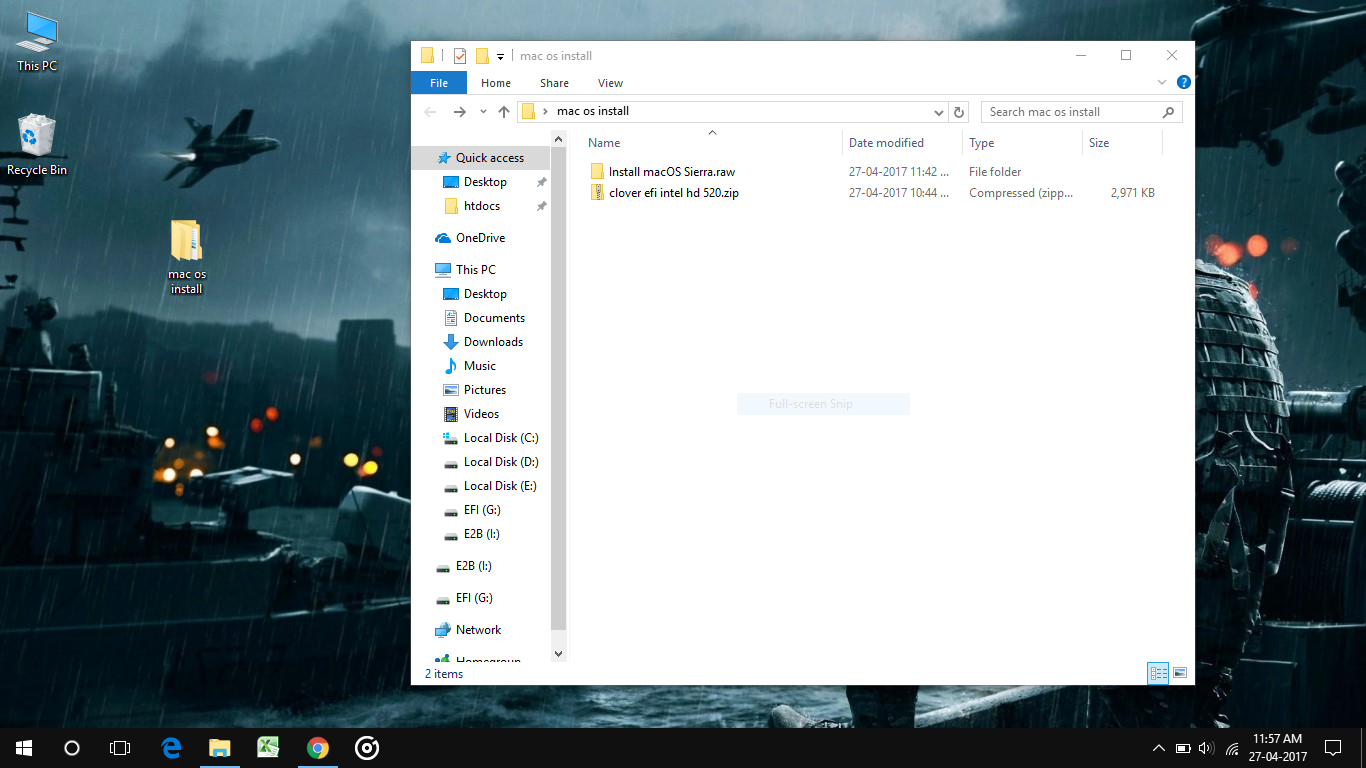Open Downloads in the navigation pane

pos(493,342)
